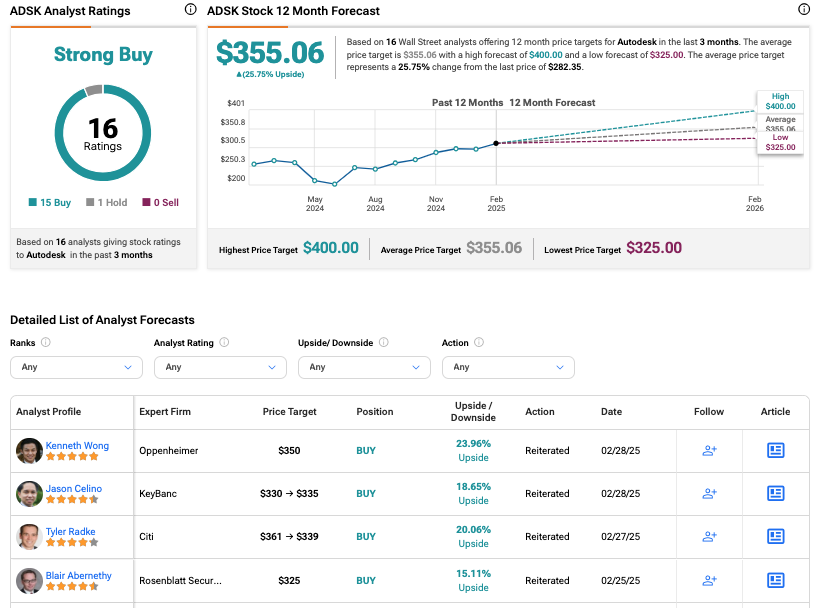Open article for Blair Abernethy's Rosenblatt rating
This screenshot has height=608, width=817.
(x=775, y=580)
